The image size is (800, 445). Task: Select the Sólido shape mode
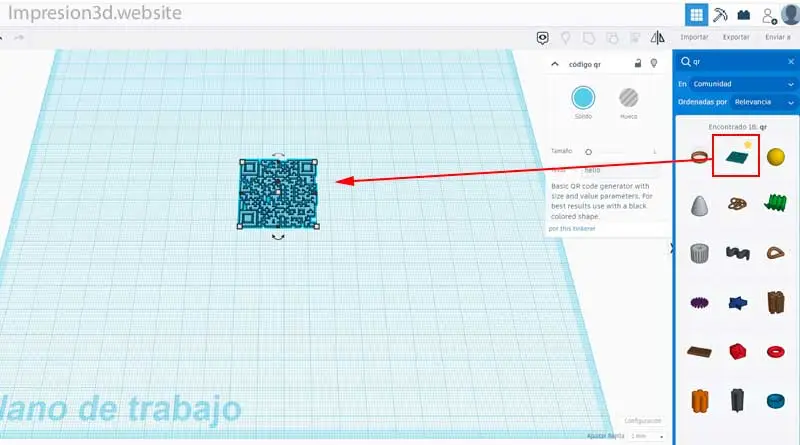point(583,98)
